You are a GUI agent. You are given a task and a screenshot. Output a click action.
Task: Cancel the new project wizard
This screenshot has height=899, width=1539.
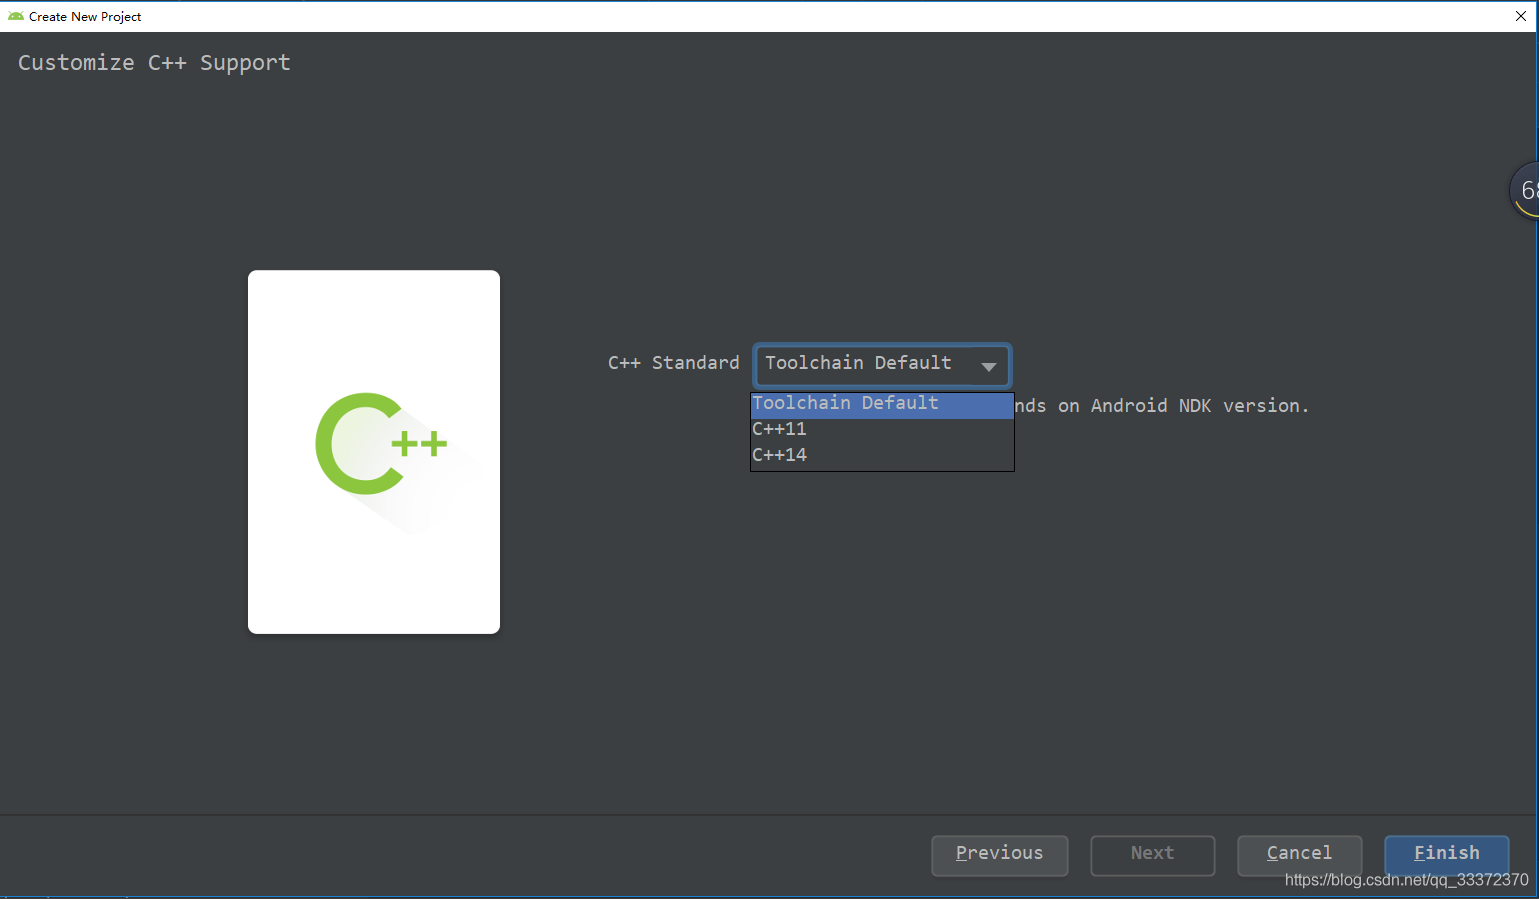[1299, 855]
